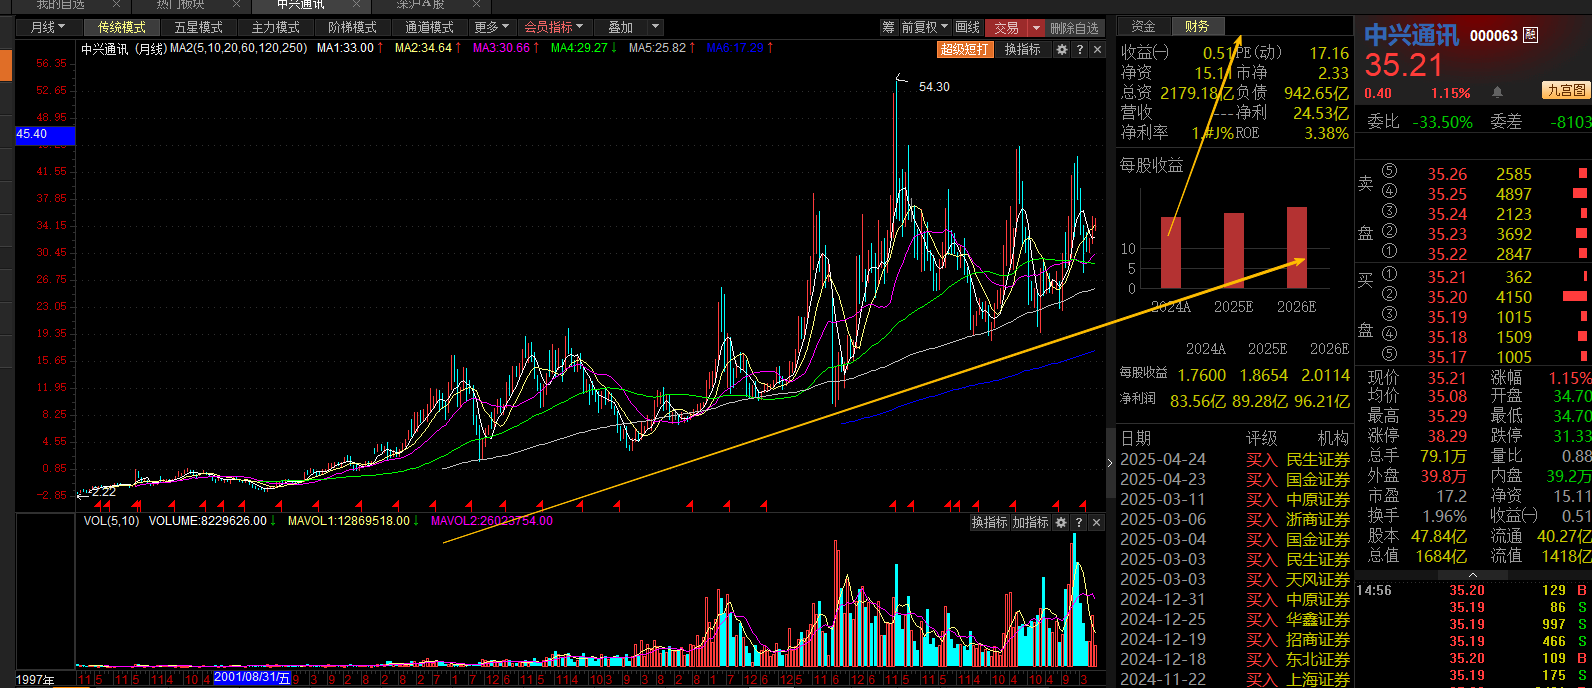Click the 2025-03-06 浙商证券 rating row

(x=1235, y=520)
